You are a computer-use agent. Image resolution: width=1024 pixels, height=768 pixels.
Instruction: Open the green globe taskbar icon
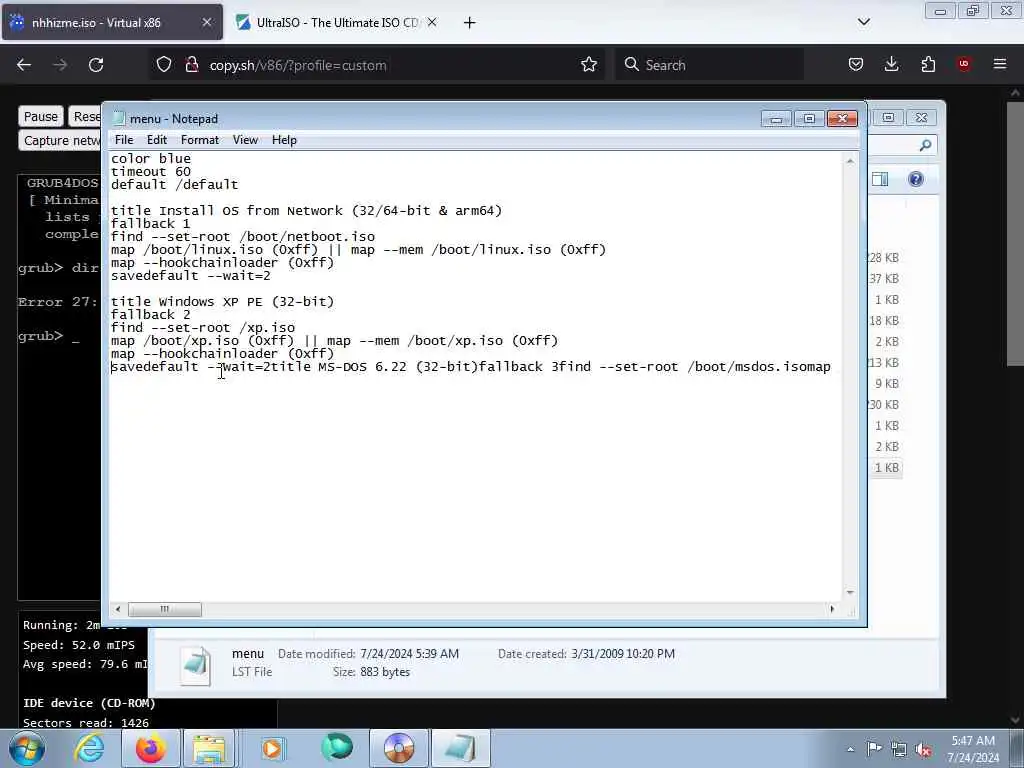coord(336,748)
